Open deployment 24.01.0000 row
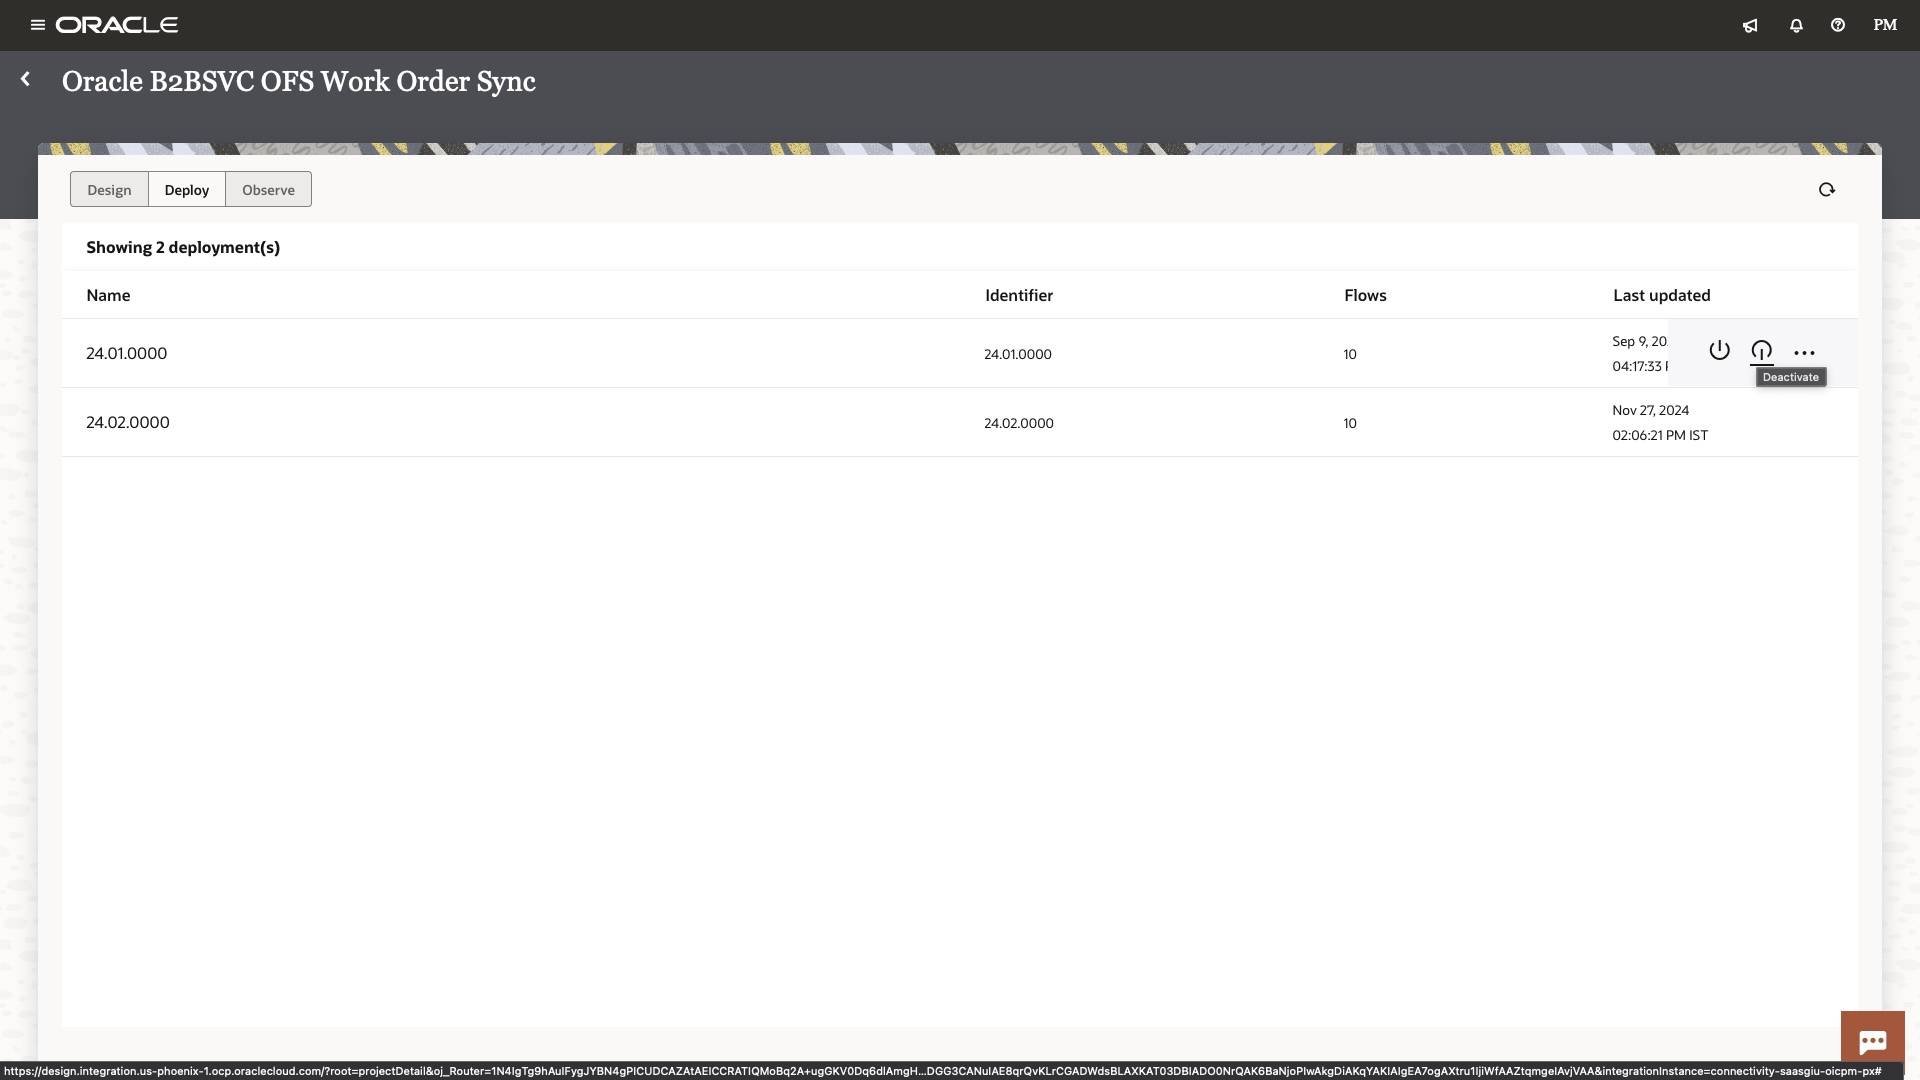Viewport: 1920px width, 1080px height. 126,353
